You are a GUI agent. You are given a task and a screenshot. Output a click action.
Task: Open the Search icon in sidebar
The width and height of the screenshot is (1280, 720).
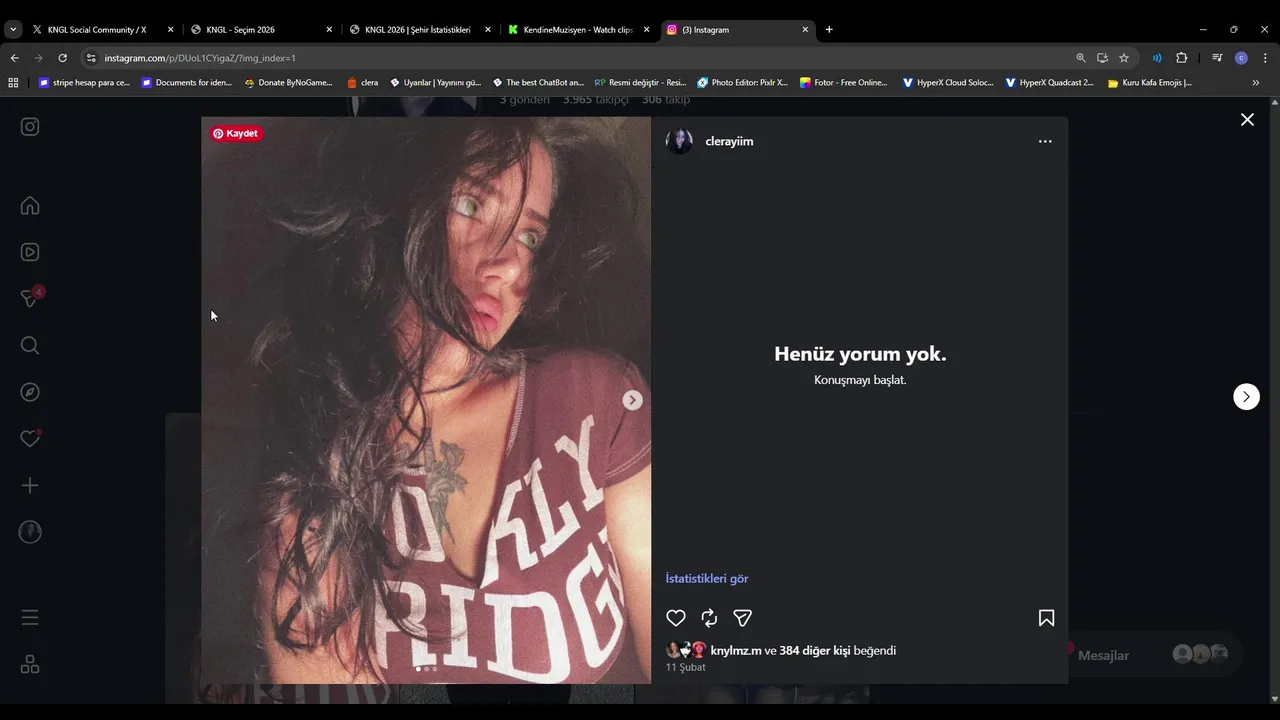tap(30, 345)
